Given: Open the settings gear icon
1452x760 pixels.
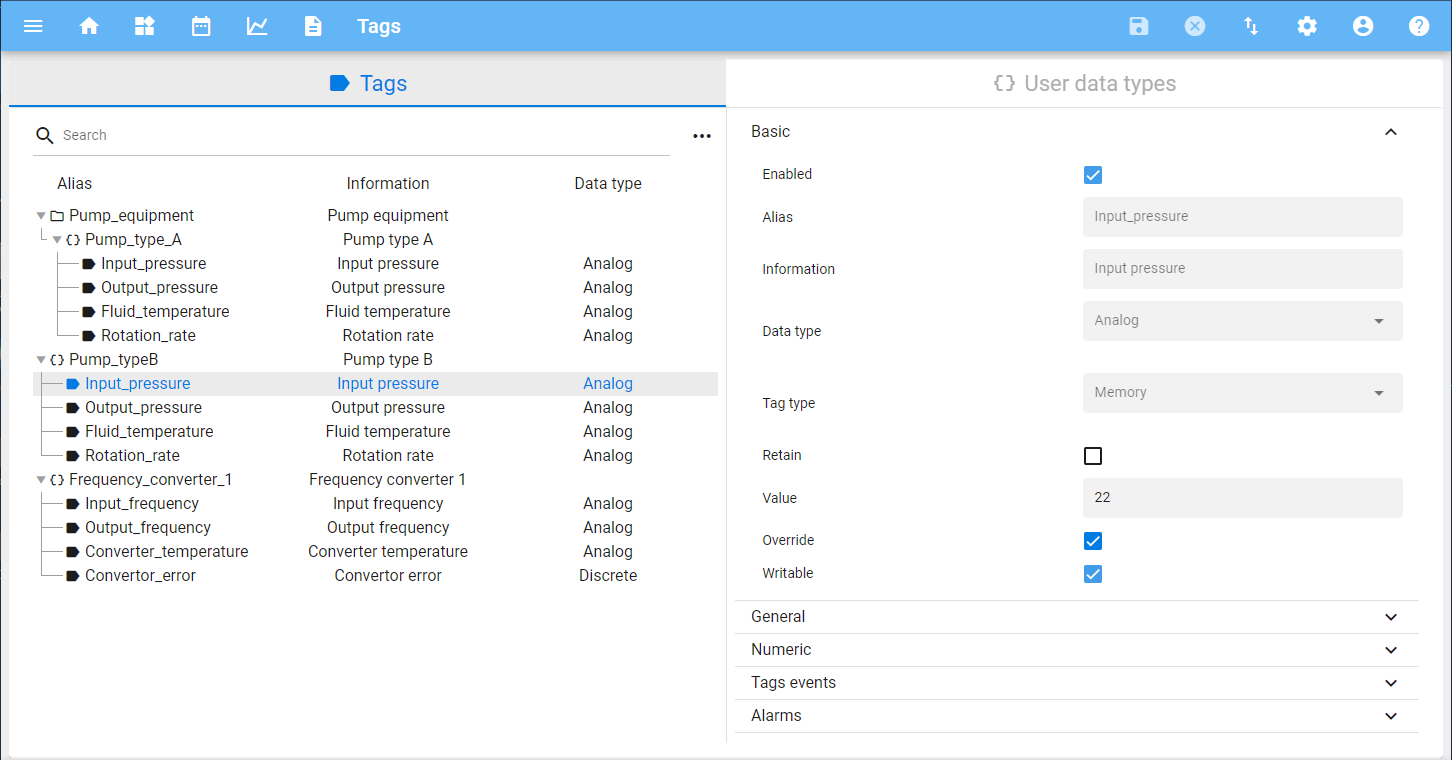Looking at the screenshot, I should (1307, 26).
